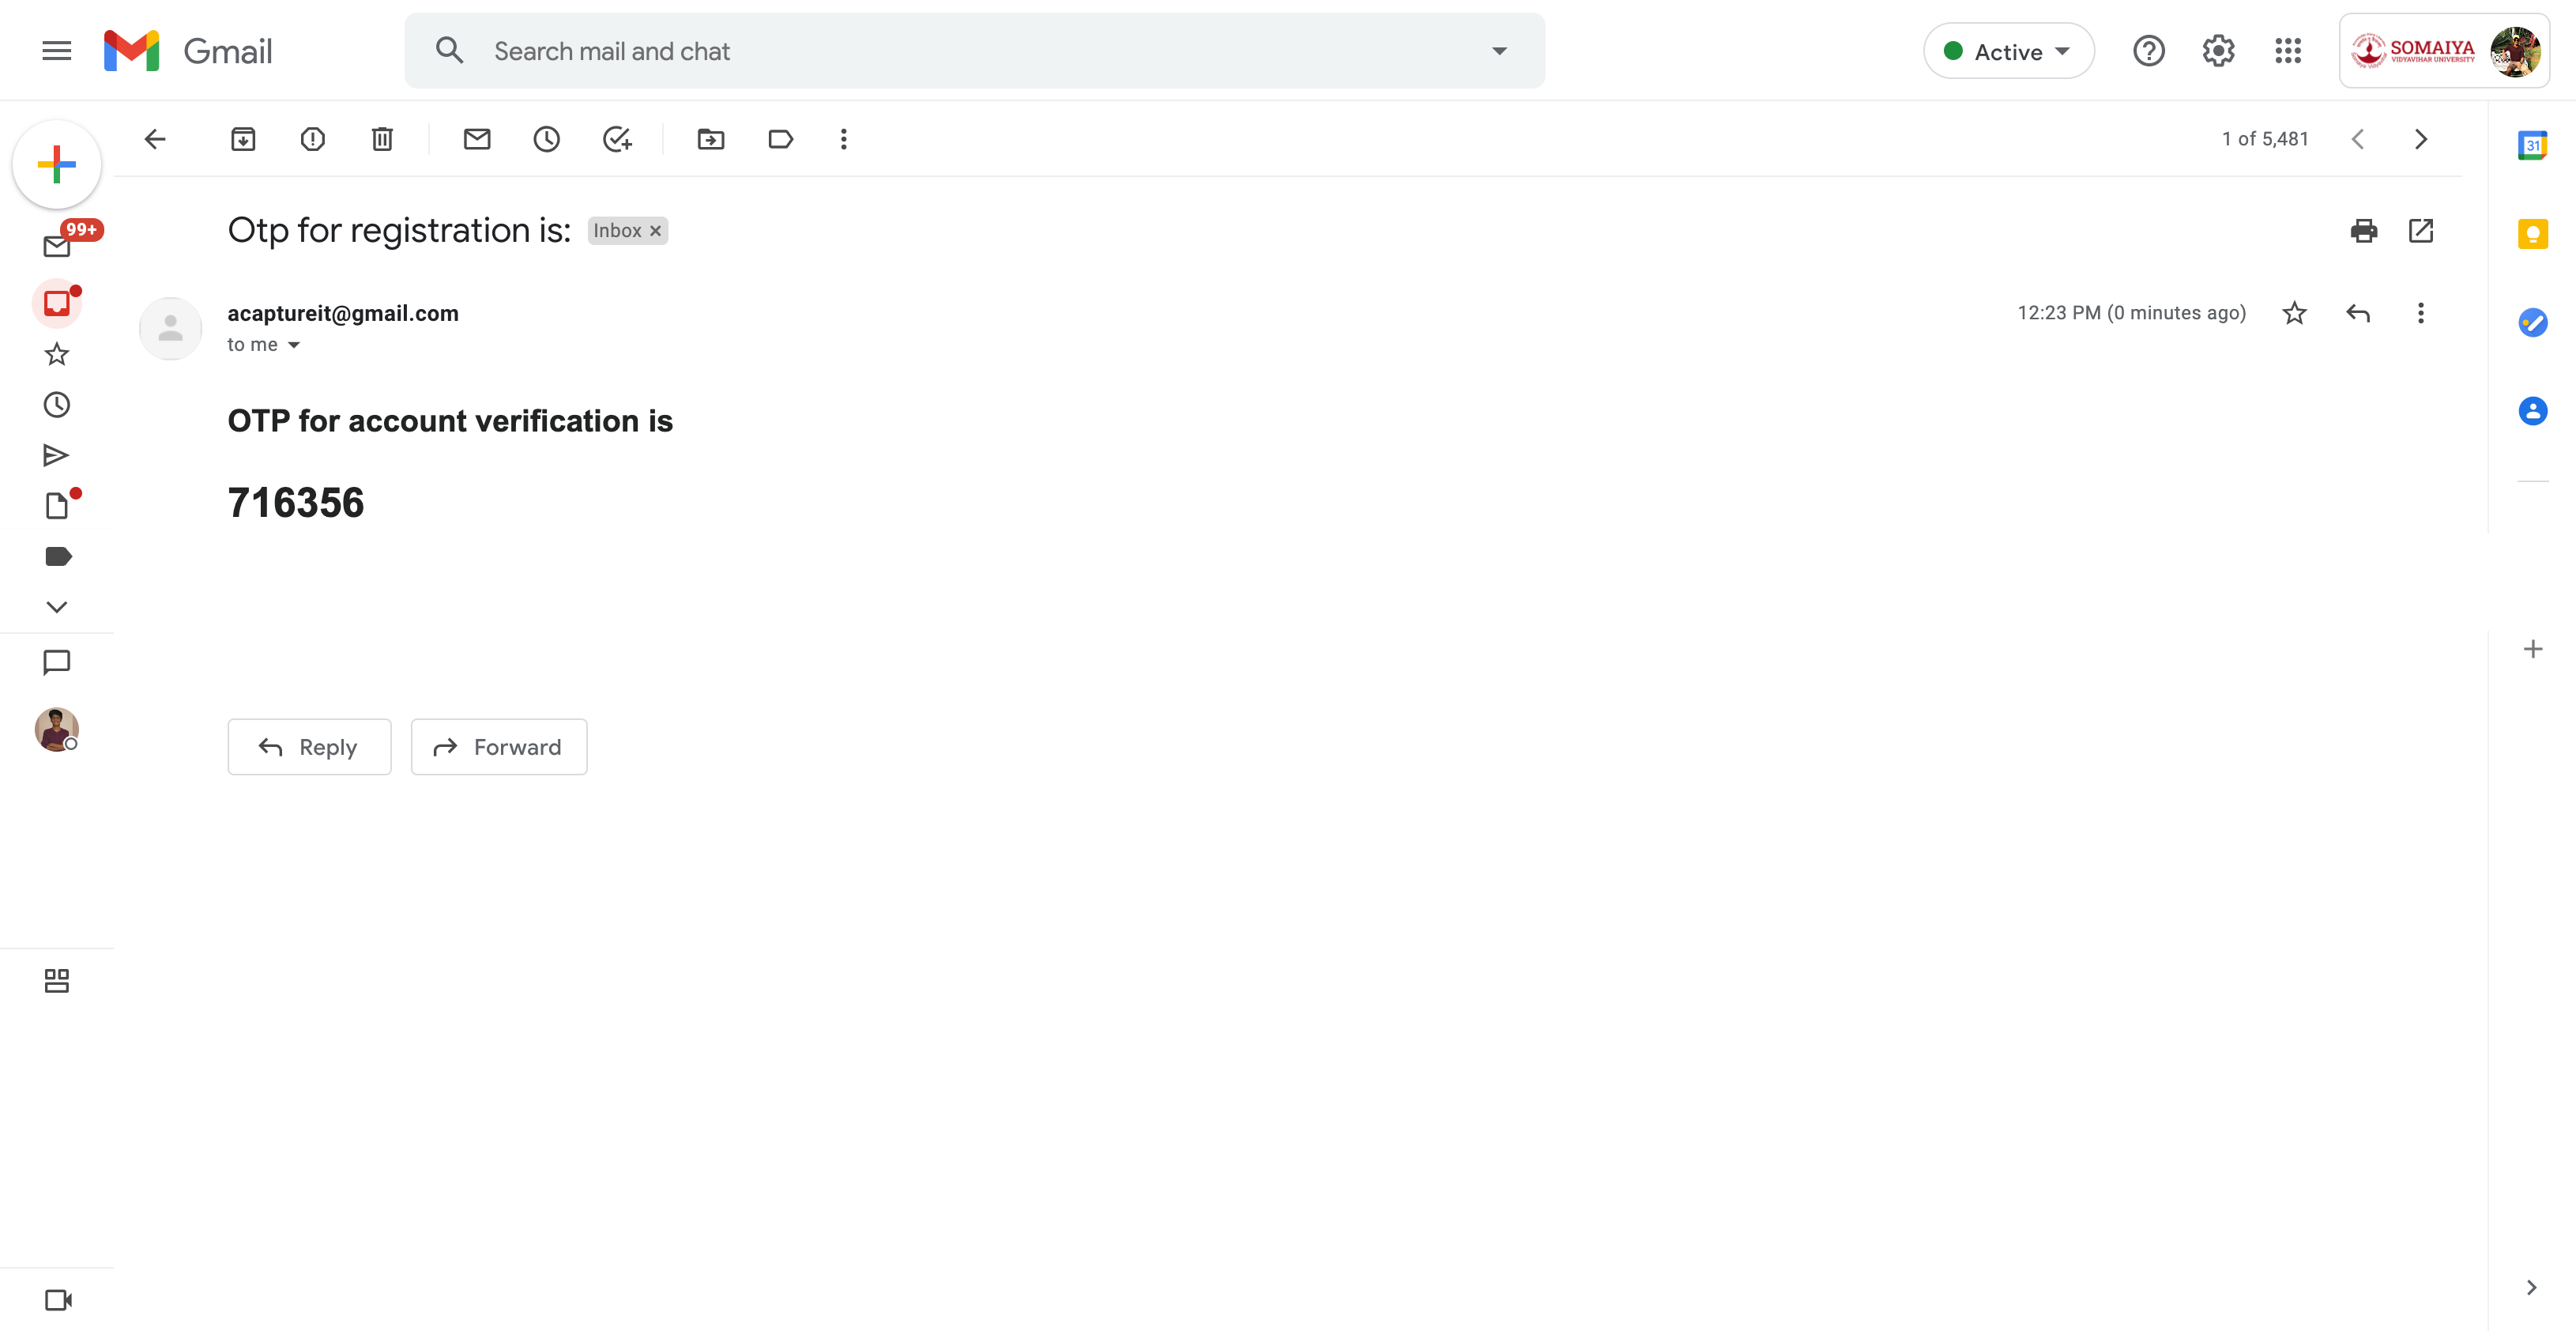Archive this email using the toolbar icon
The image size is (2576, 1331).
click(x=243, y=139)
